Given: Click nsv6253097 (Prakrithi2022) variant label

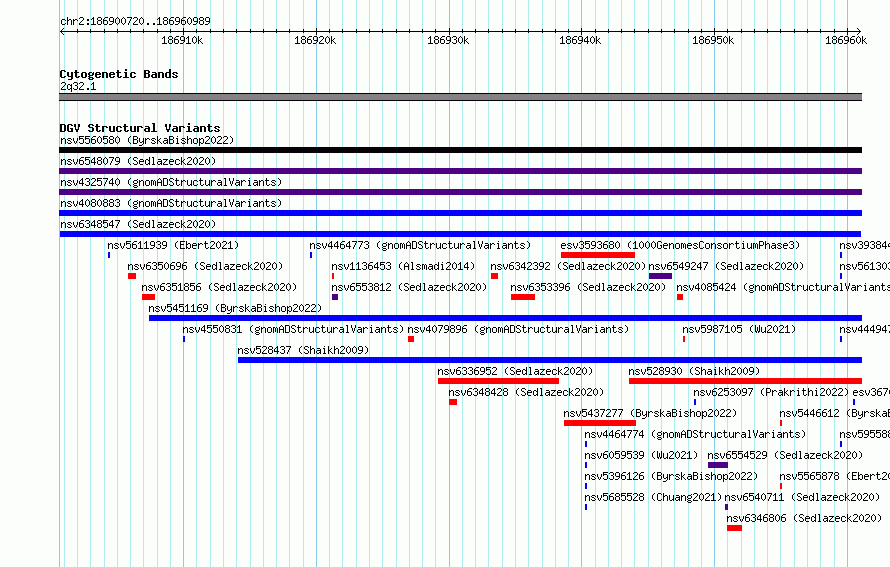Looking at the screenshot, I should (771, 392).
